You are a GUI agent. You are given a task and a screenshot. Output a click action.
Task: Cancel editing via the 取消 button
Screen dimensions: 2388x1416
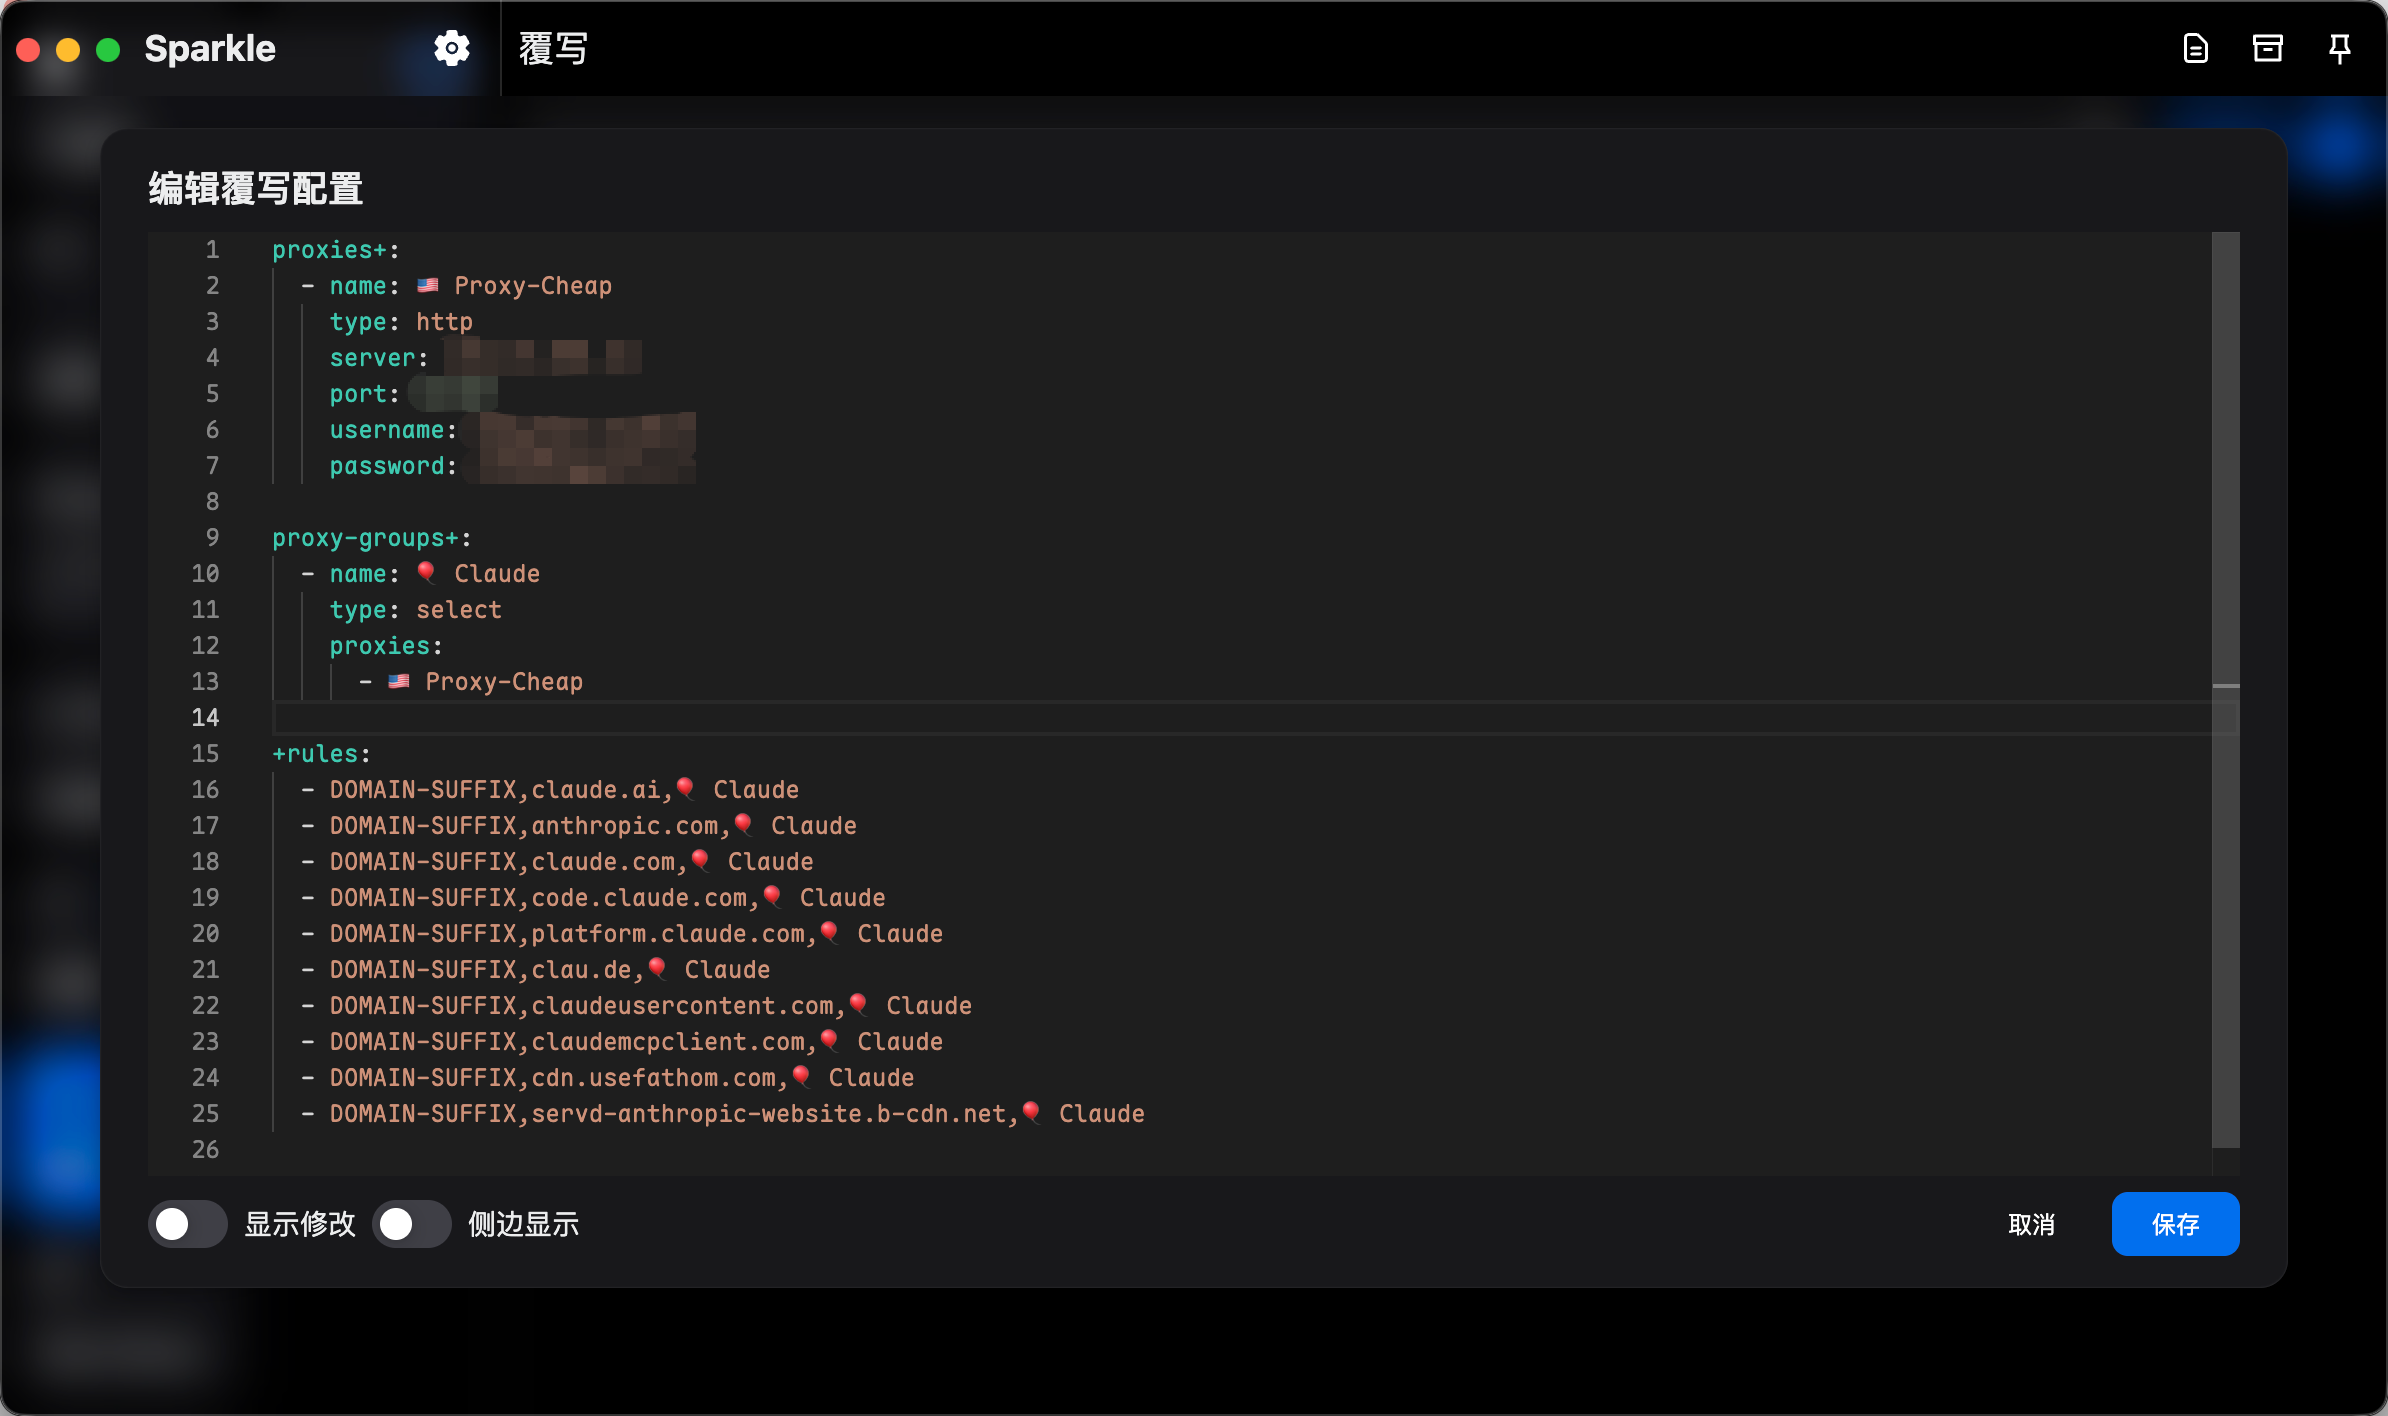click(x=2031, y=1223)
